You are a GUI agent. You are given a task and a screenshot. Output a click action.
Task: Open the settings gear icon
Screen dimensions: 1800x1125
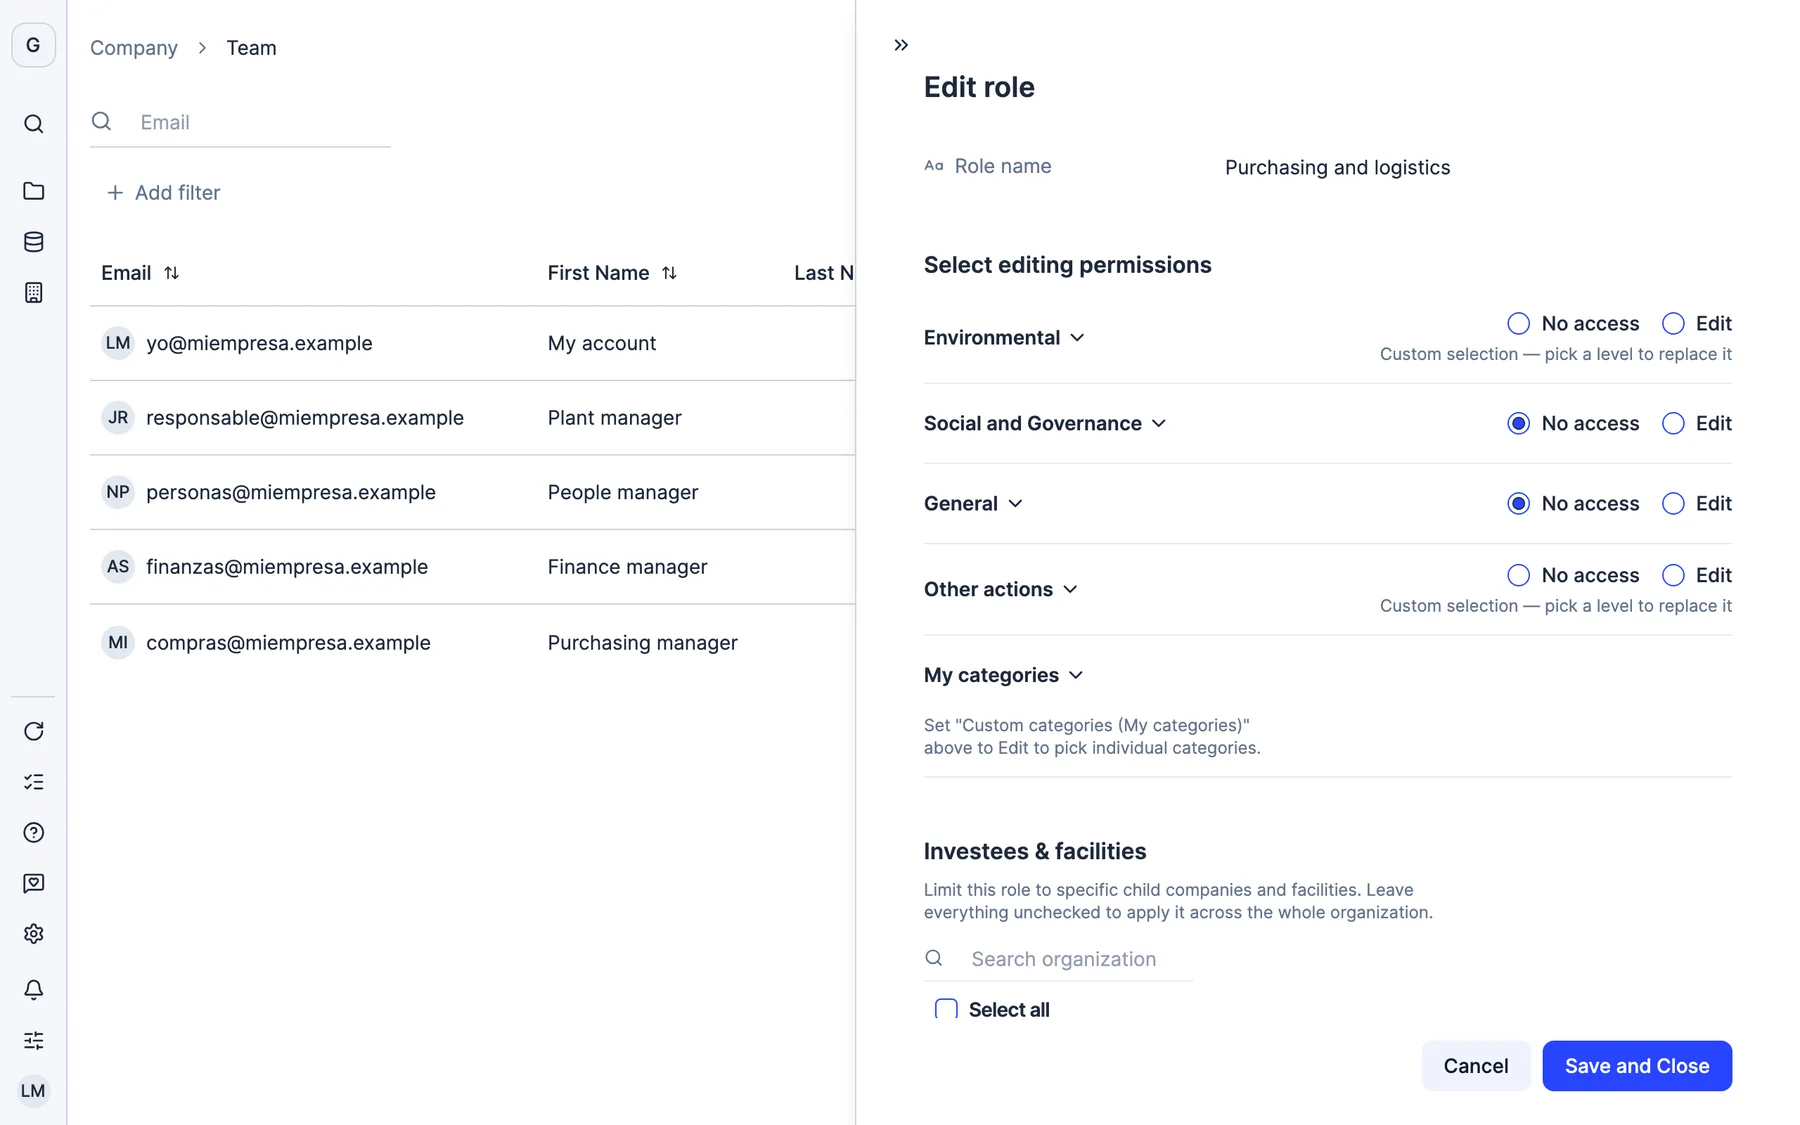point(33,934)
